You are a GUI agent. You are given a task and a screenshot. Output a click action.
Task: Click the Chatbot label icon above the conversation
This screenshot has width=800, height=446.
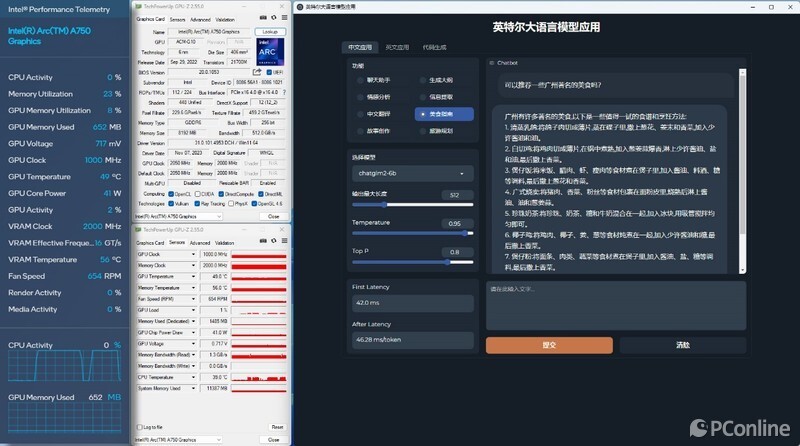(x=492, y=63)
